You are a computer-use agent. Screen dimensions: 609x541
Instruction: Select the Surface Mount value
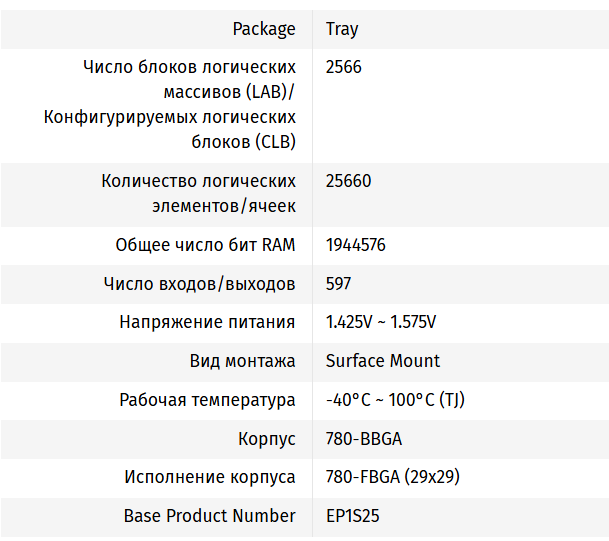(x=383, y=361)
